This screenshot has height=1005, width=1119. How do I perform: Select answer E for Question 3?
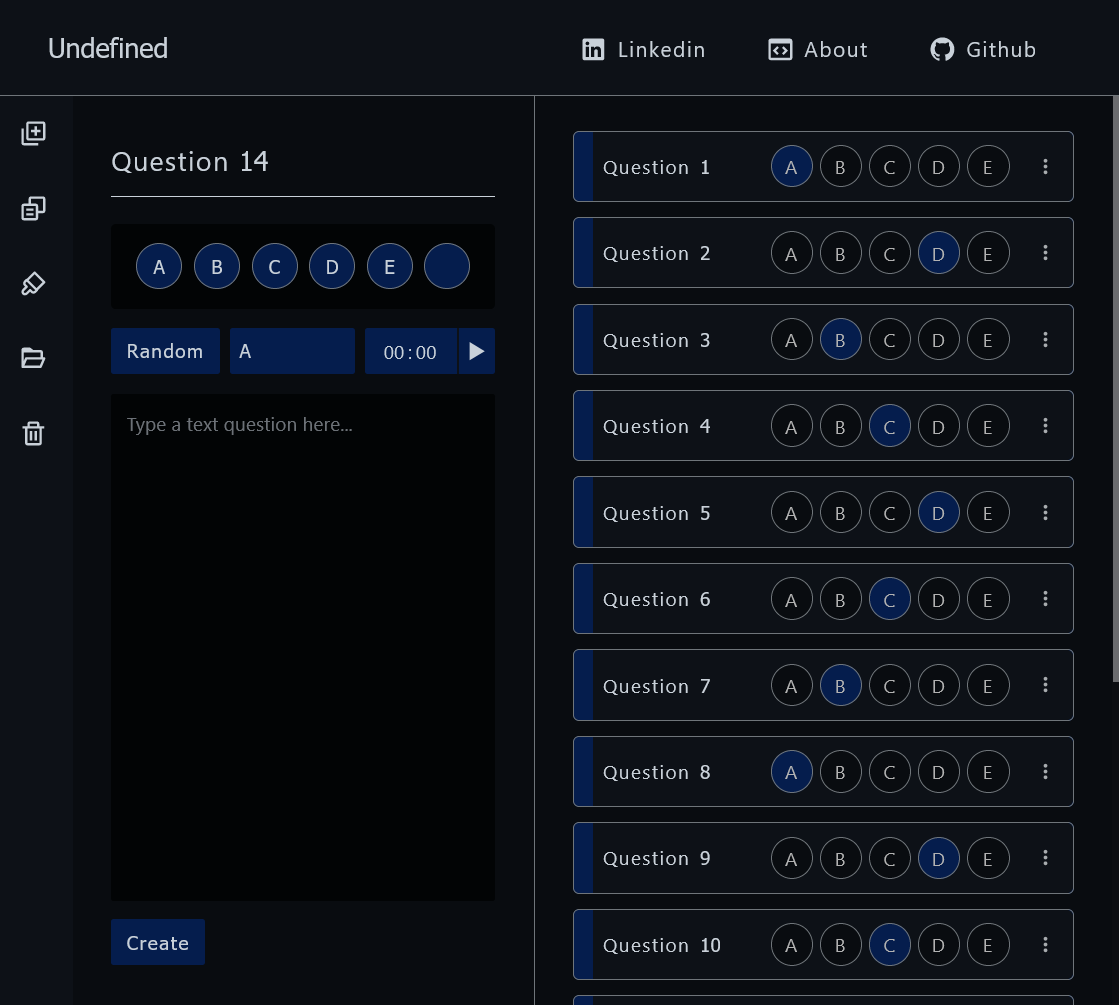988,340
